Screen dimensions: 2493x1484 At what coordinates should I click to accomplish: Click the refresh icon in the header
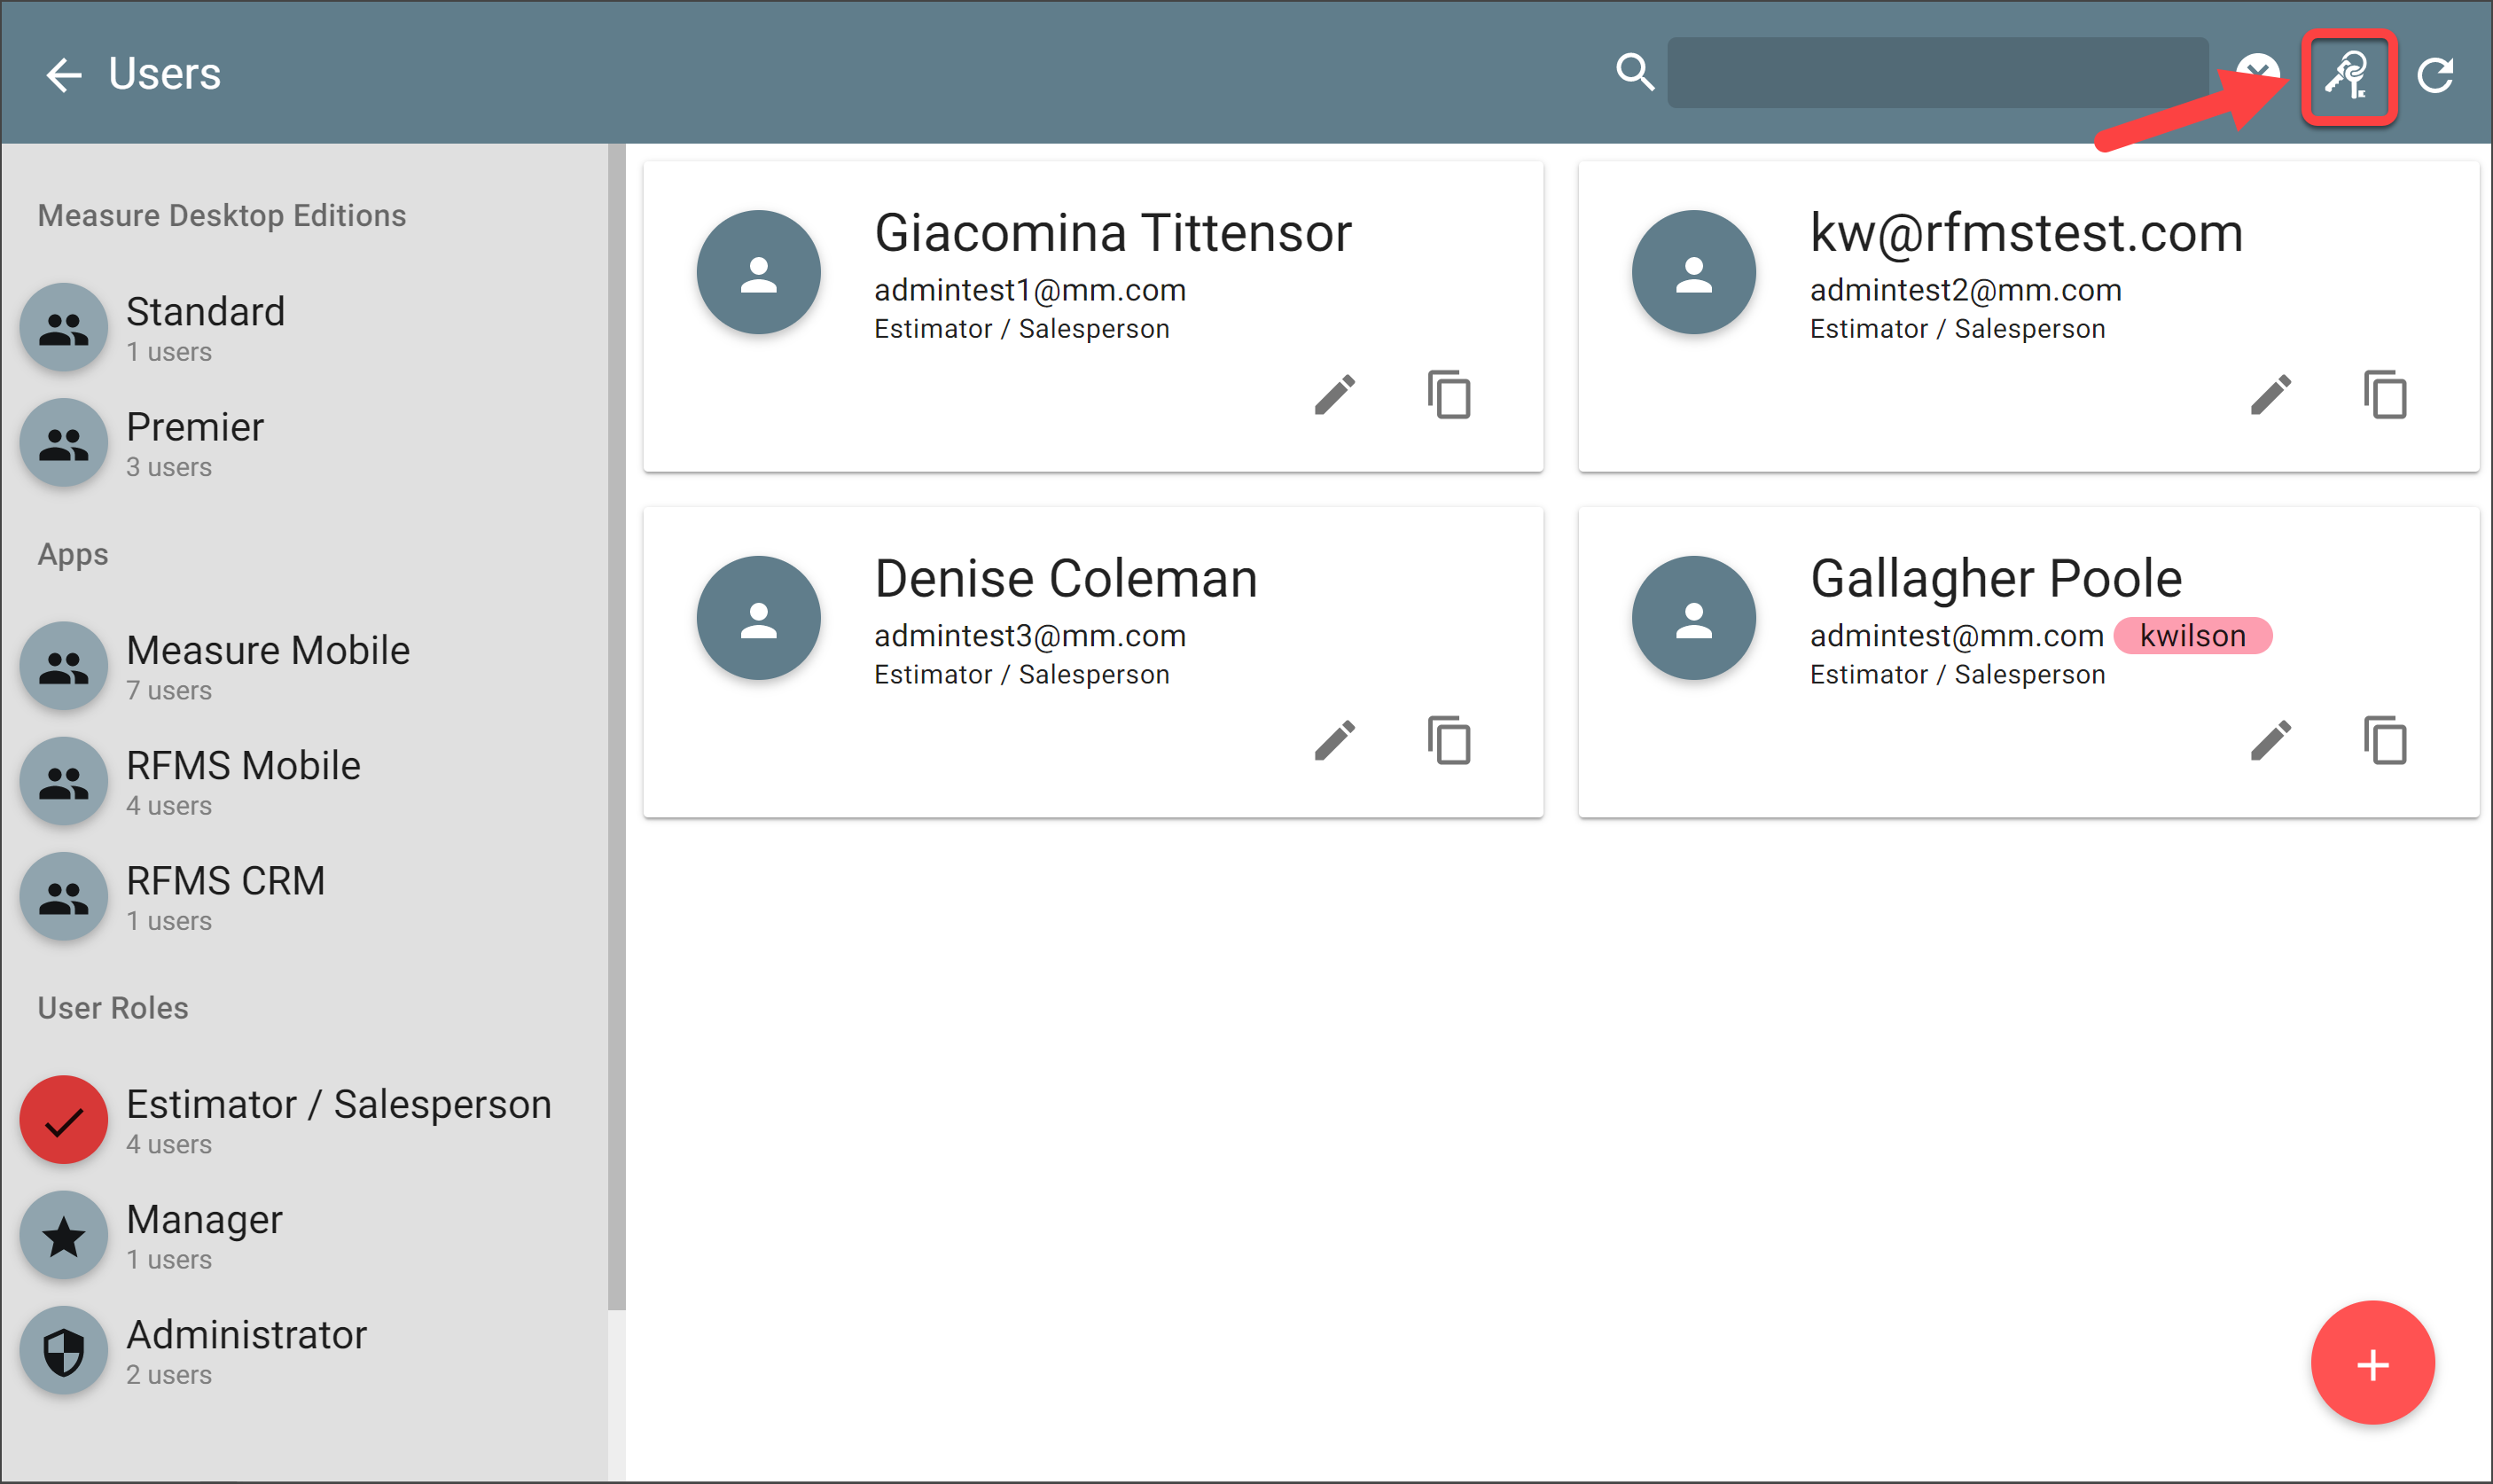pos(2435,75)
